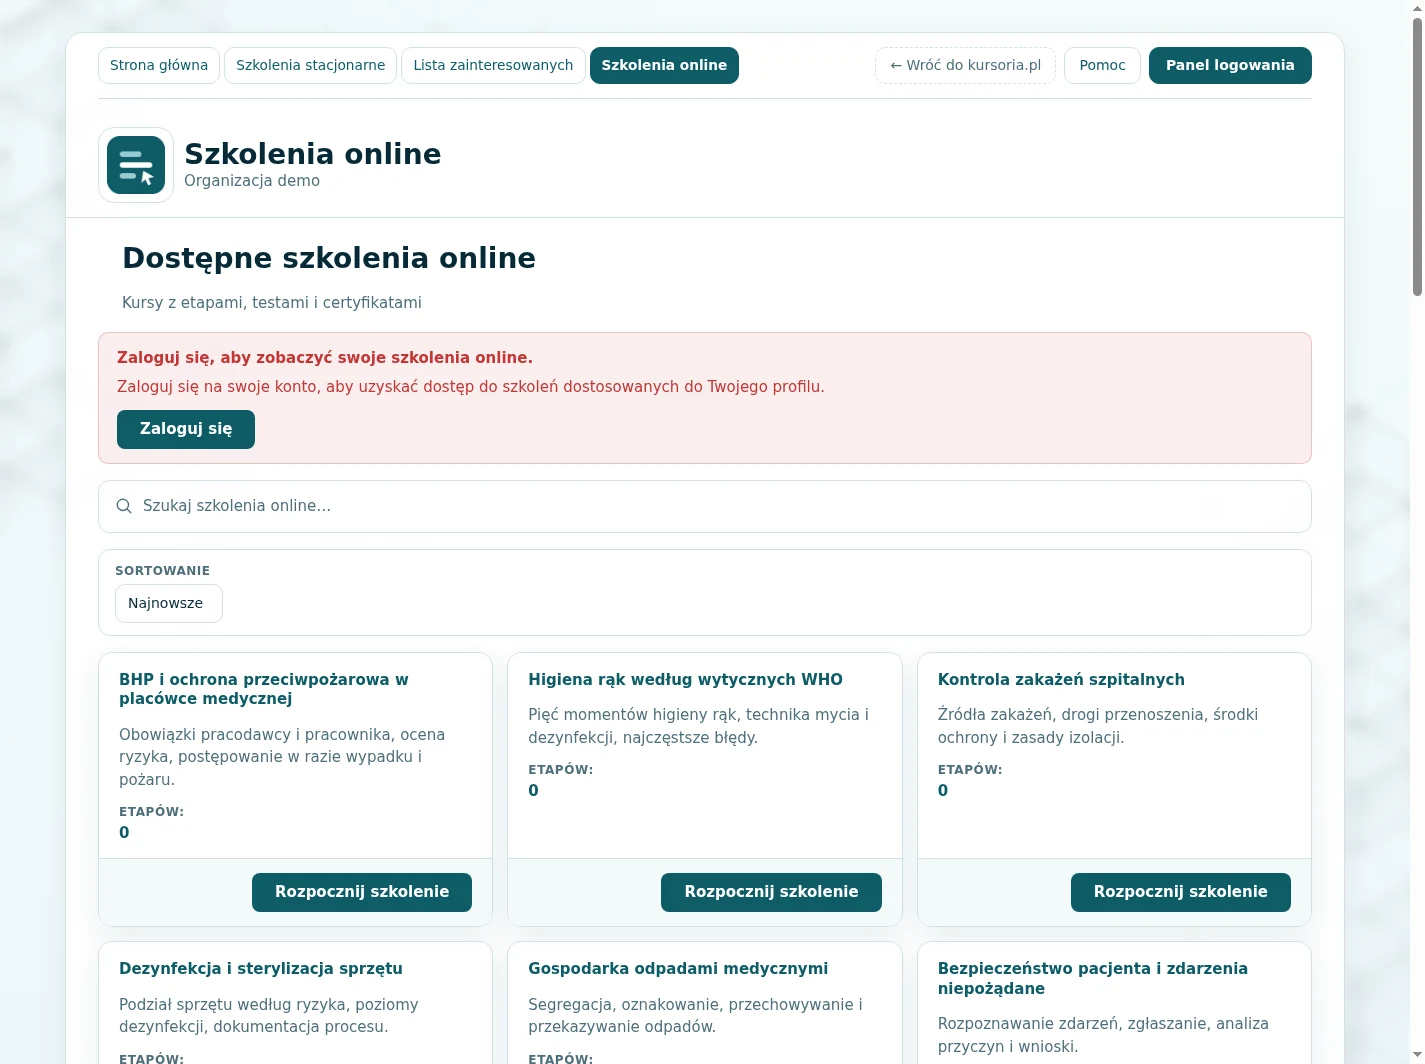Click the vertical page scrollbar thumb
Image resolution: width=1425 pixels, height=1064 pixels.
coord(1417,157)
